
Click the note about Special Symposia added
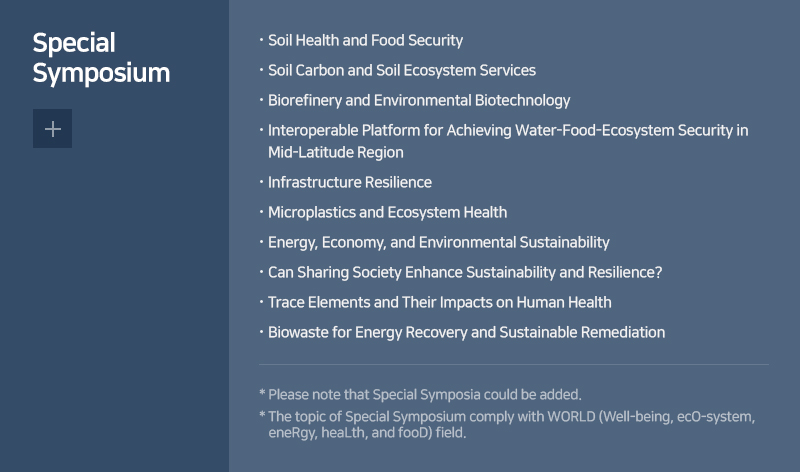420,394
